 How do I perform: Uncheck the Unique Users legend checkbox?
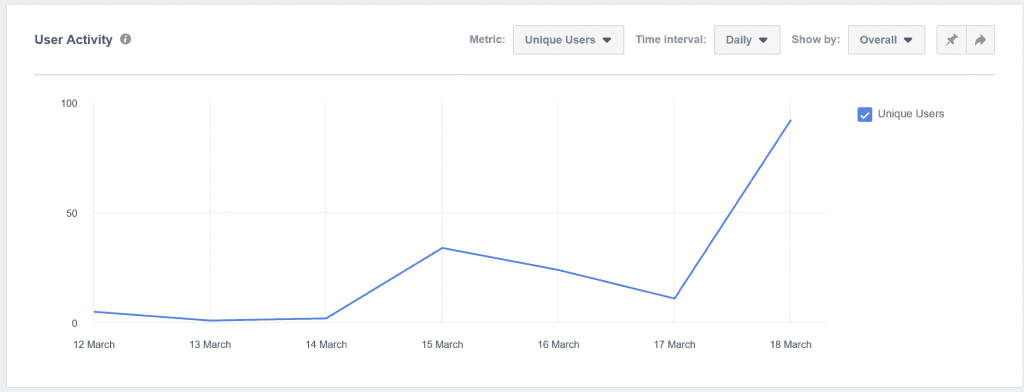tap(865, 114)
